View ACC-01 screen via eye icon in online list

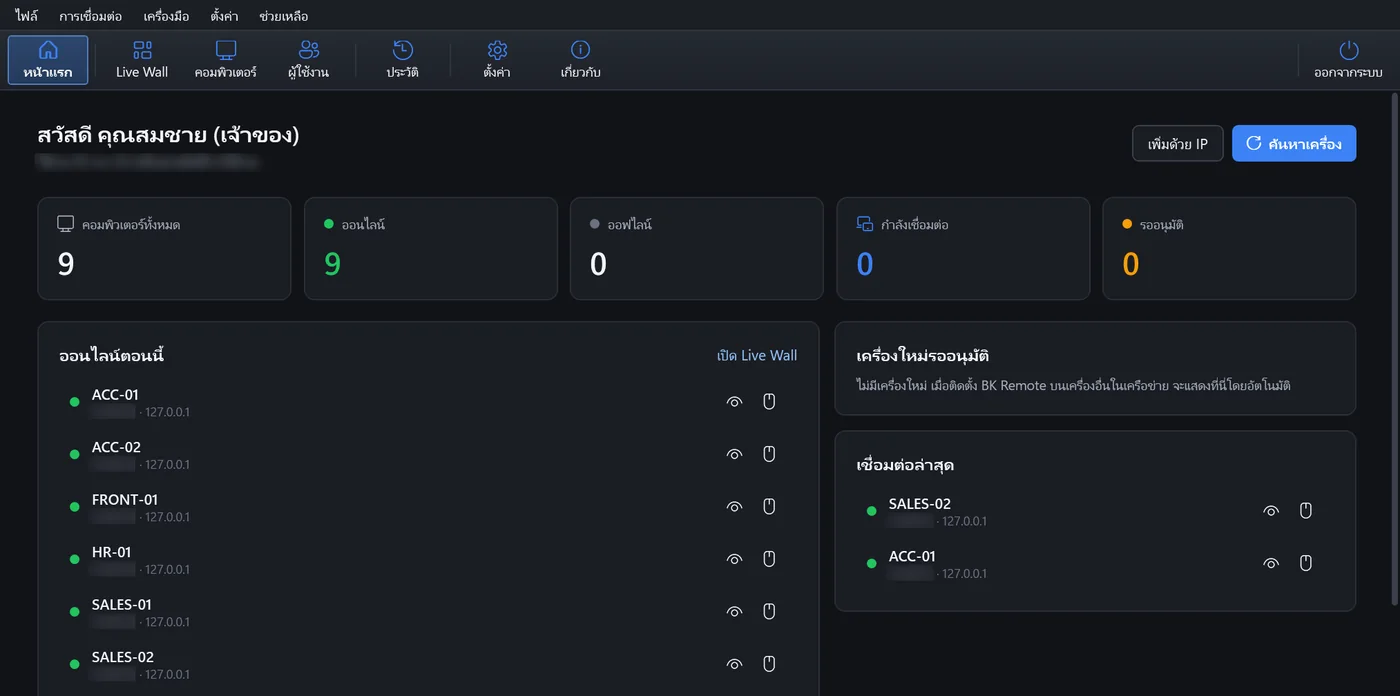735,402
